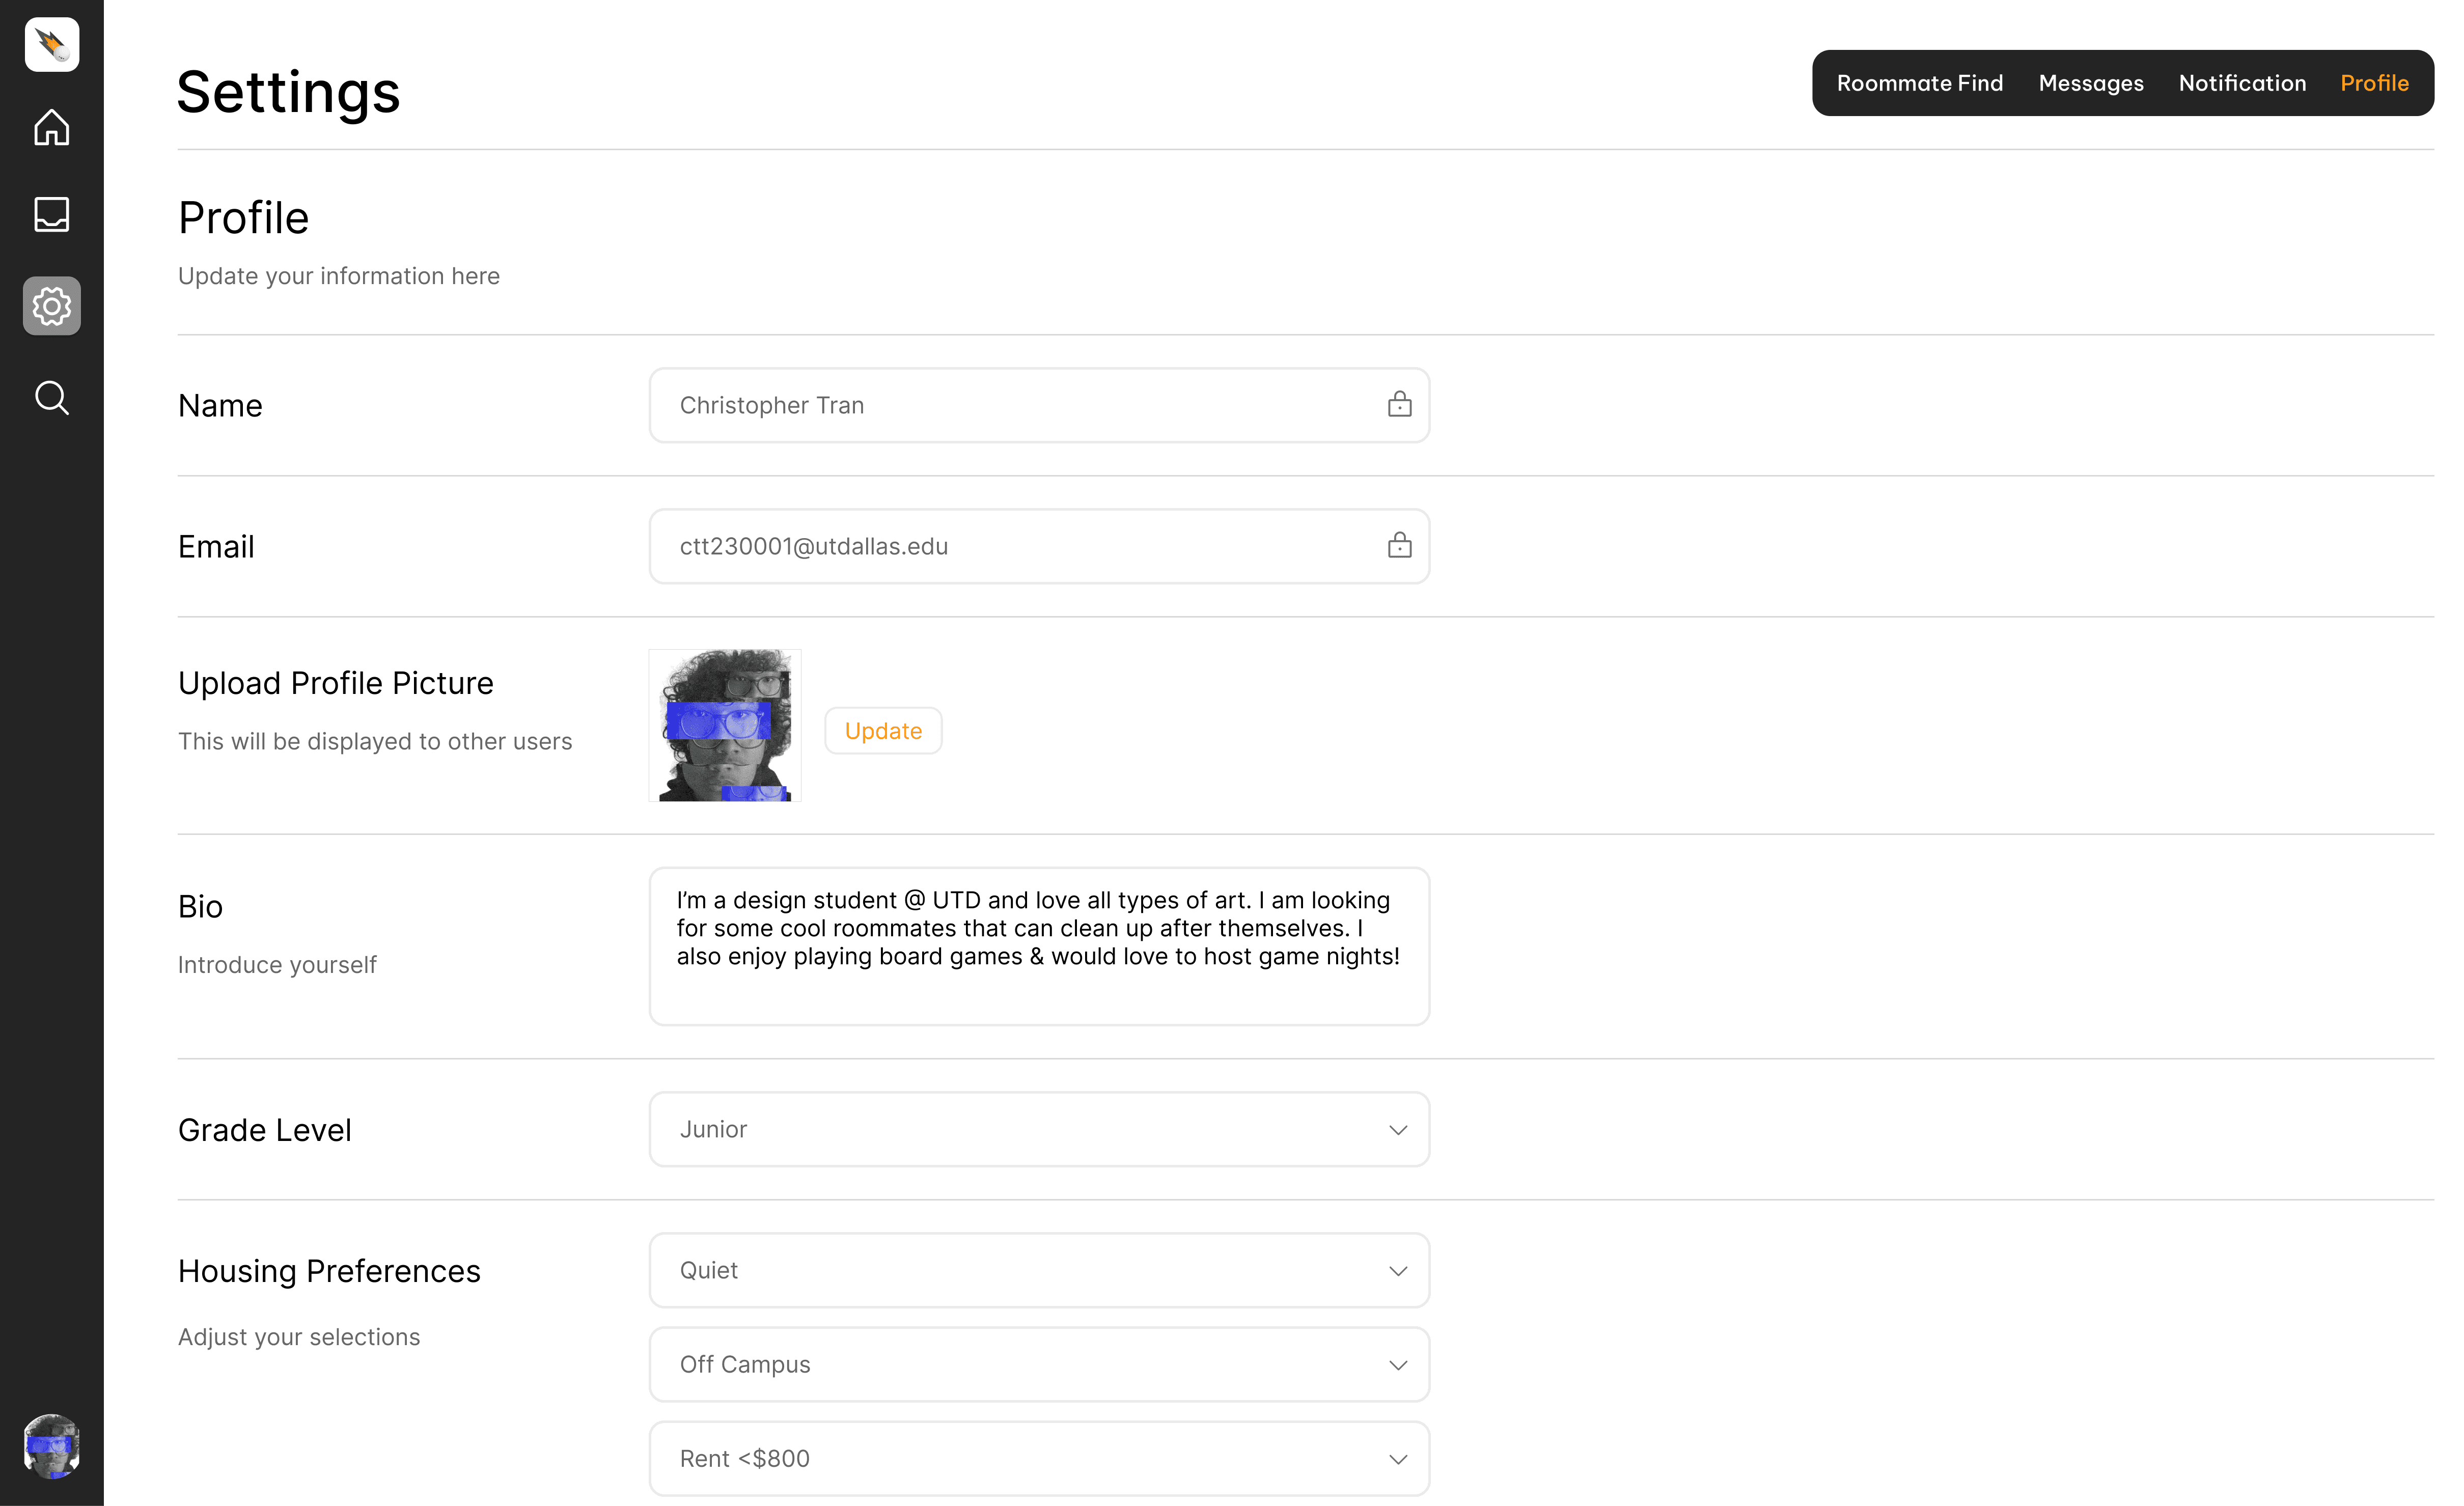Open the inbox icon in sidebar
Viewport: 2464px width, 1506px height.
click(x=52, y=214)
